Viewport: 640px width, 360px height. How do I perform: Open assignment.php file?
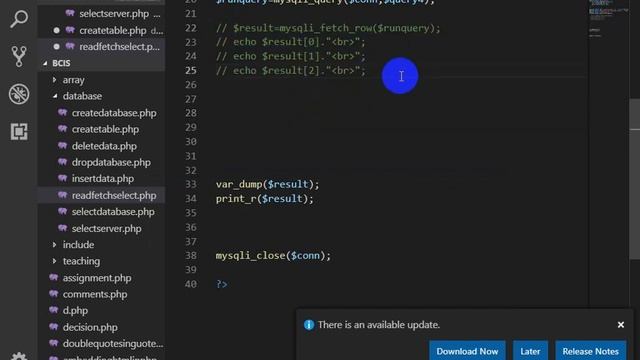97,278
